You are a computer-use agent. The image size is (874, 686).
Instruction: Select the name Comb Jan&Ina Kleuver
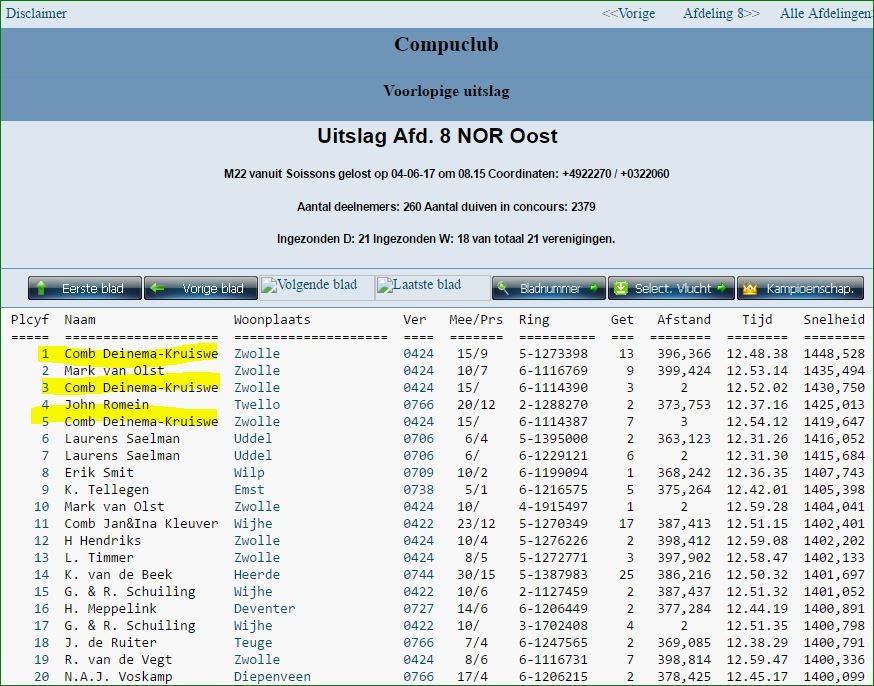(141, 524)
